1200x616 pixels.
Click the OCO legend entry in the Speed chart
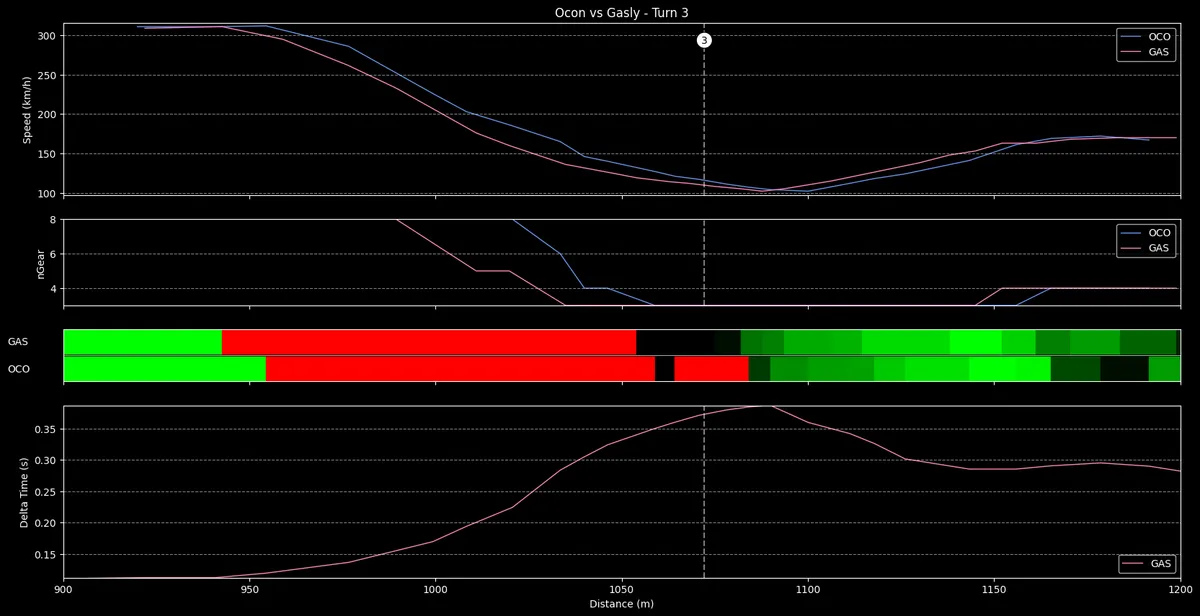click(x=1146, y=37)
